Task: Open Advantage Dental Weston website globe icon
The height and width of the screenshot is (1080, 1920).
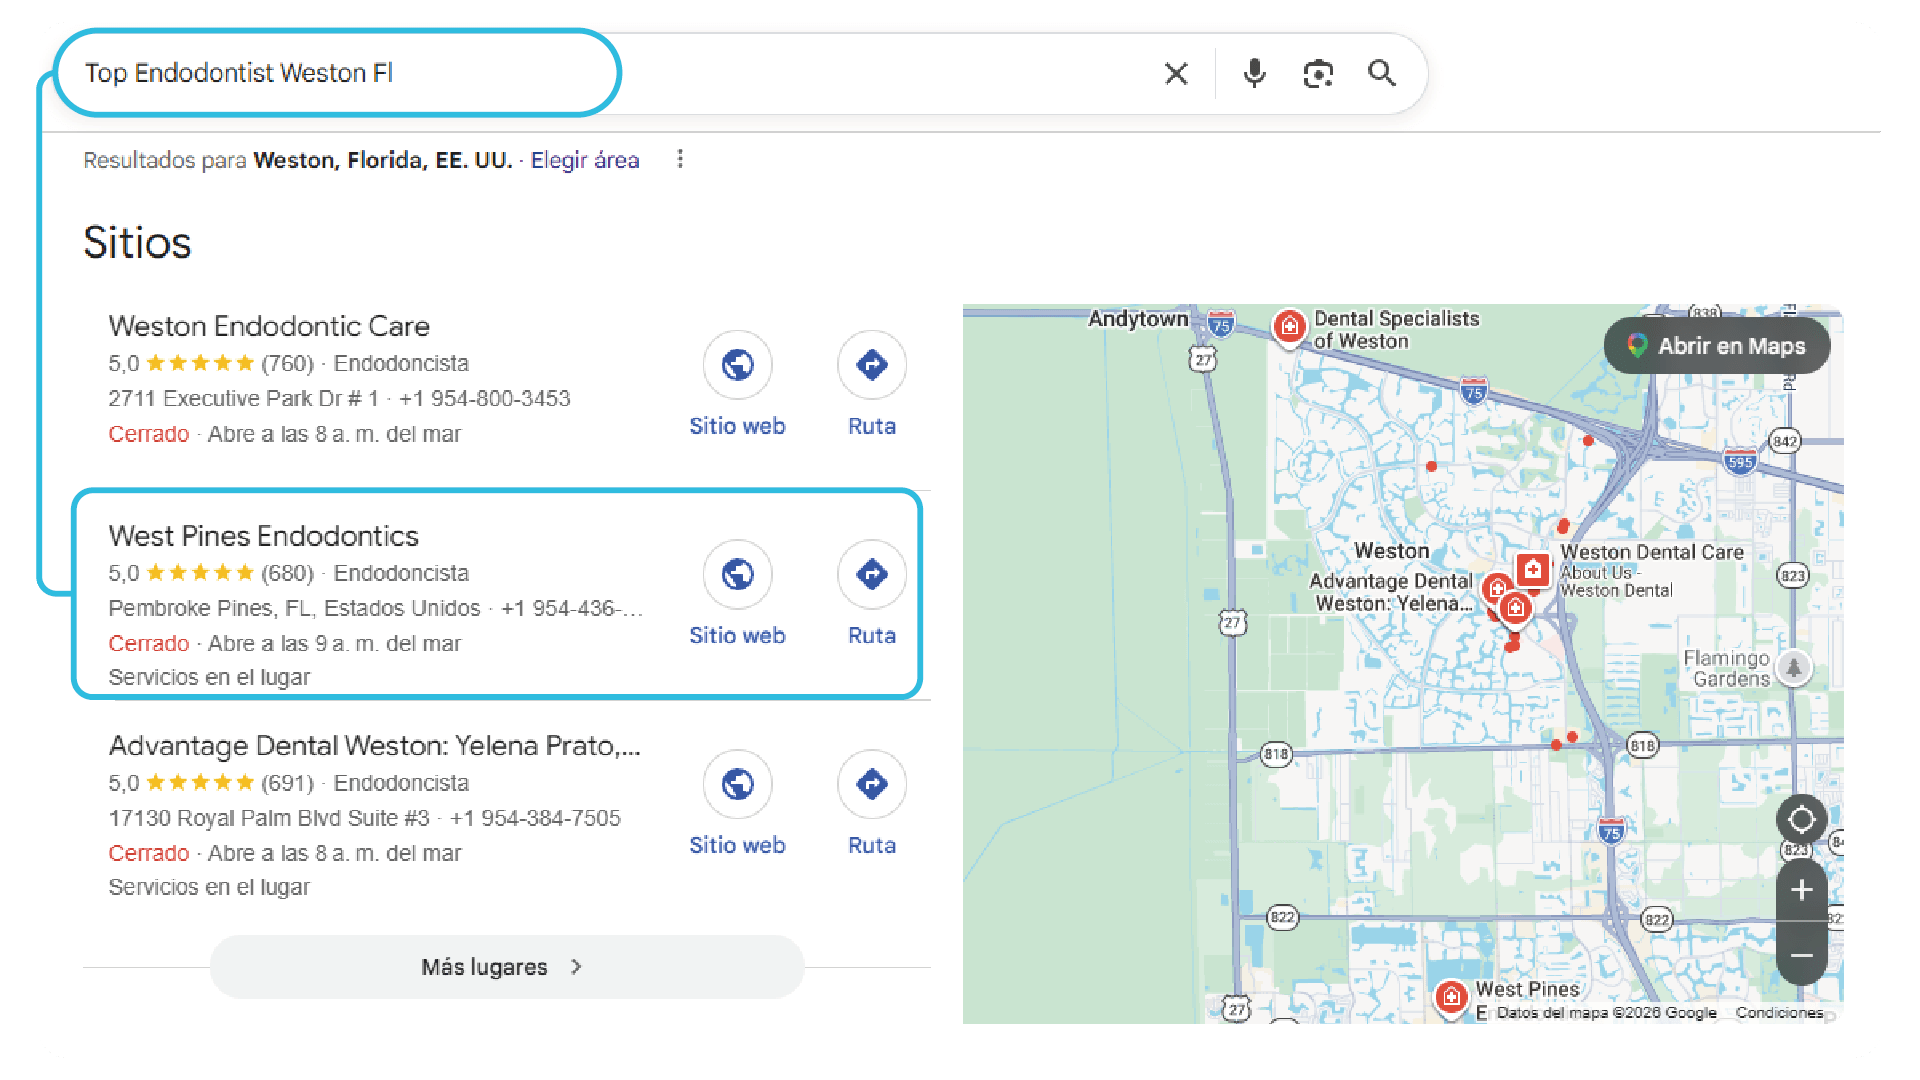Action: click(x=737, y=785)
